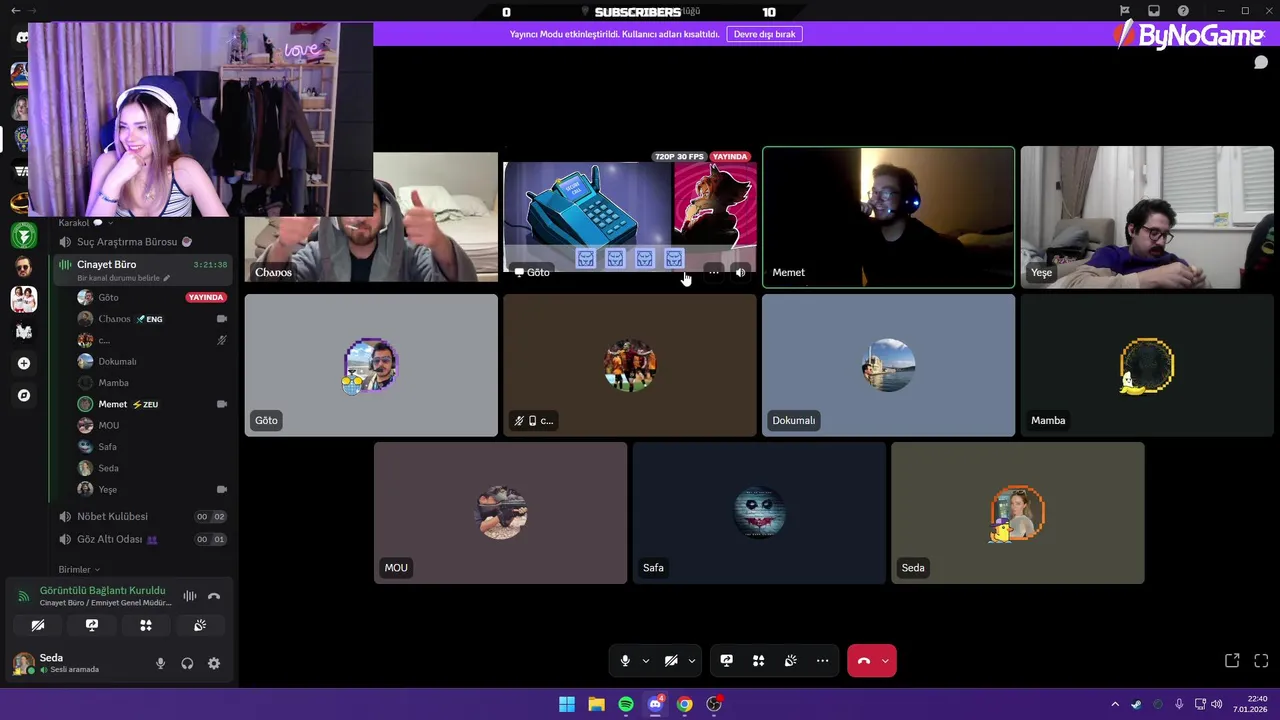Explore discoverable servers compass icon
The image size is (1280, 720).
click(24, 396)
